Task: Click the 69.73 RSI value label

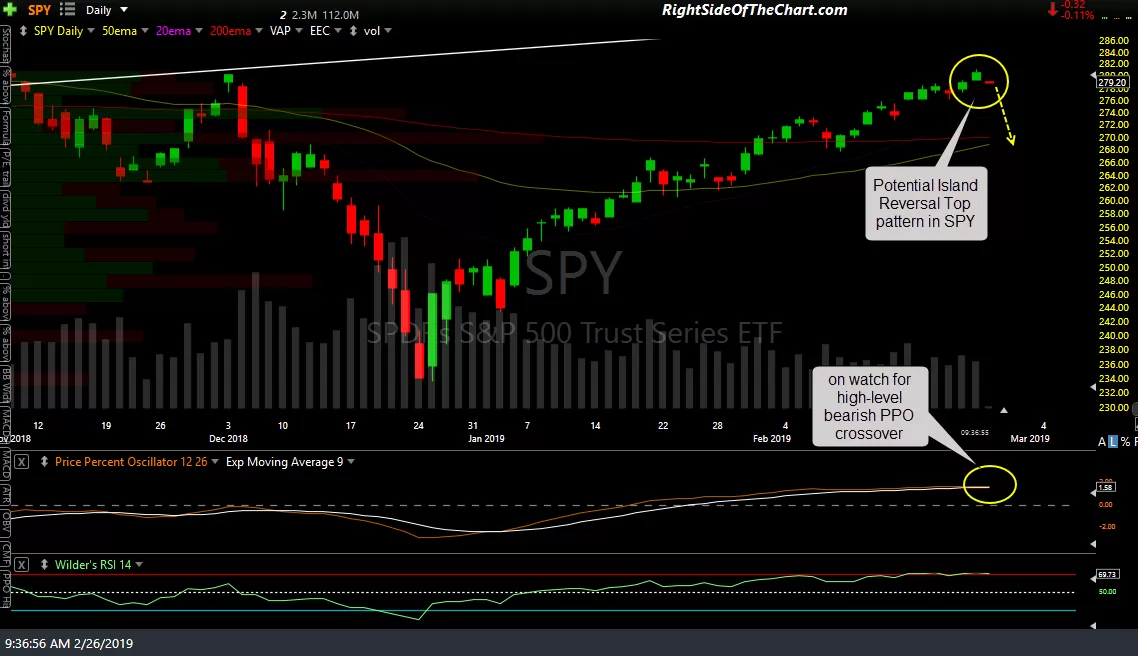Action: (1108, 575)
